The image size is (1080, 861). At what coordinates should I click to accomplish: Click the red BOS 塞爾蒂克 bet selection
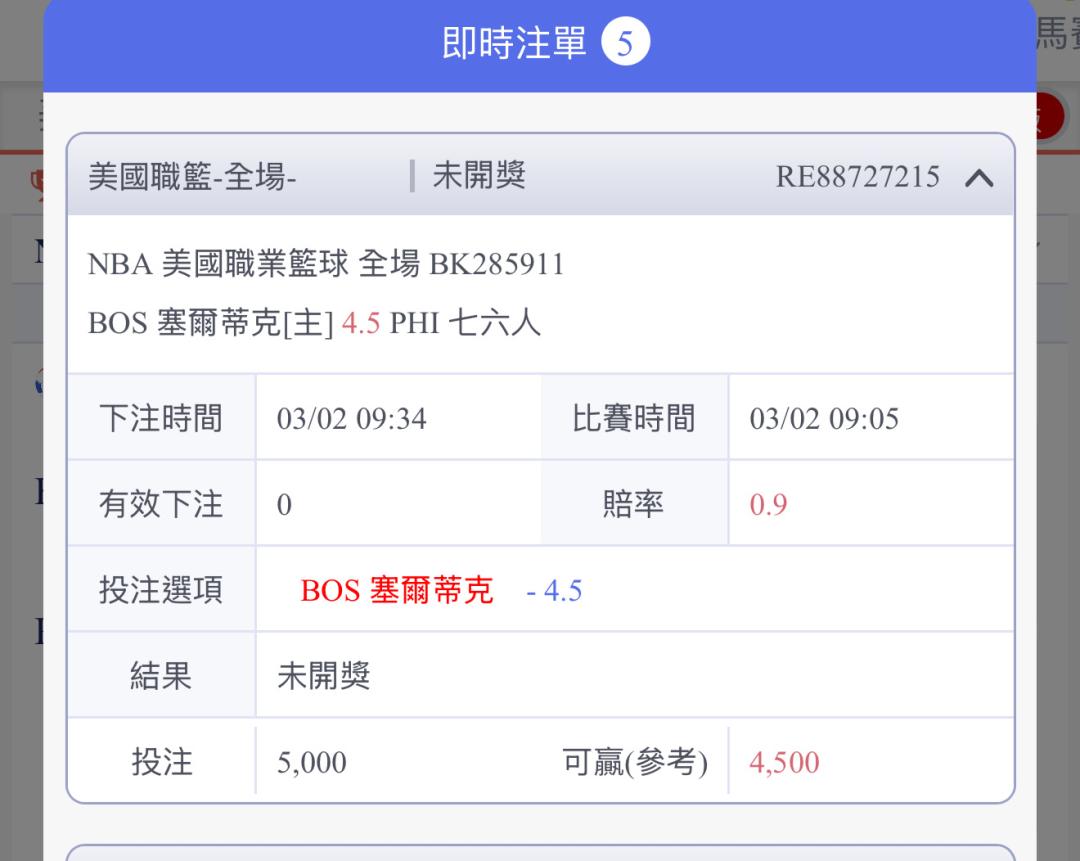pyautogui.click(x=396, y=590)
